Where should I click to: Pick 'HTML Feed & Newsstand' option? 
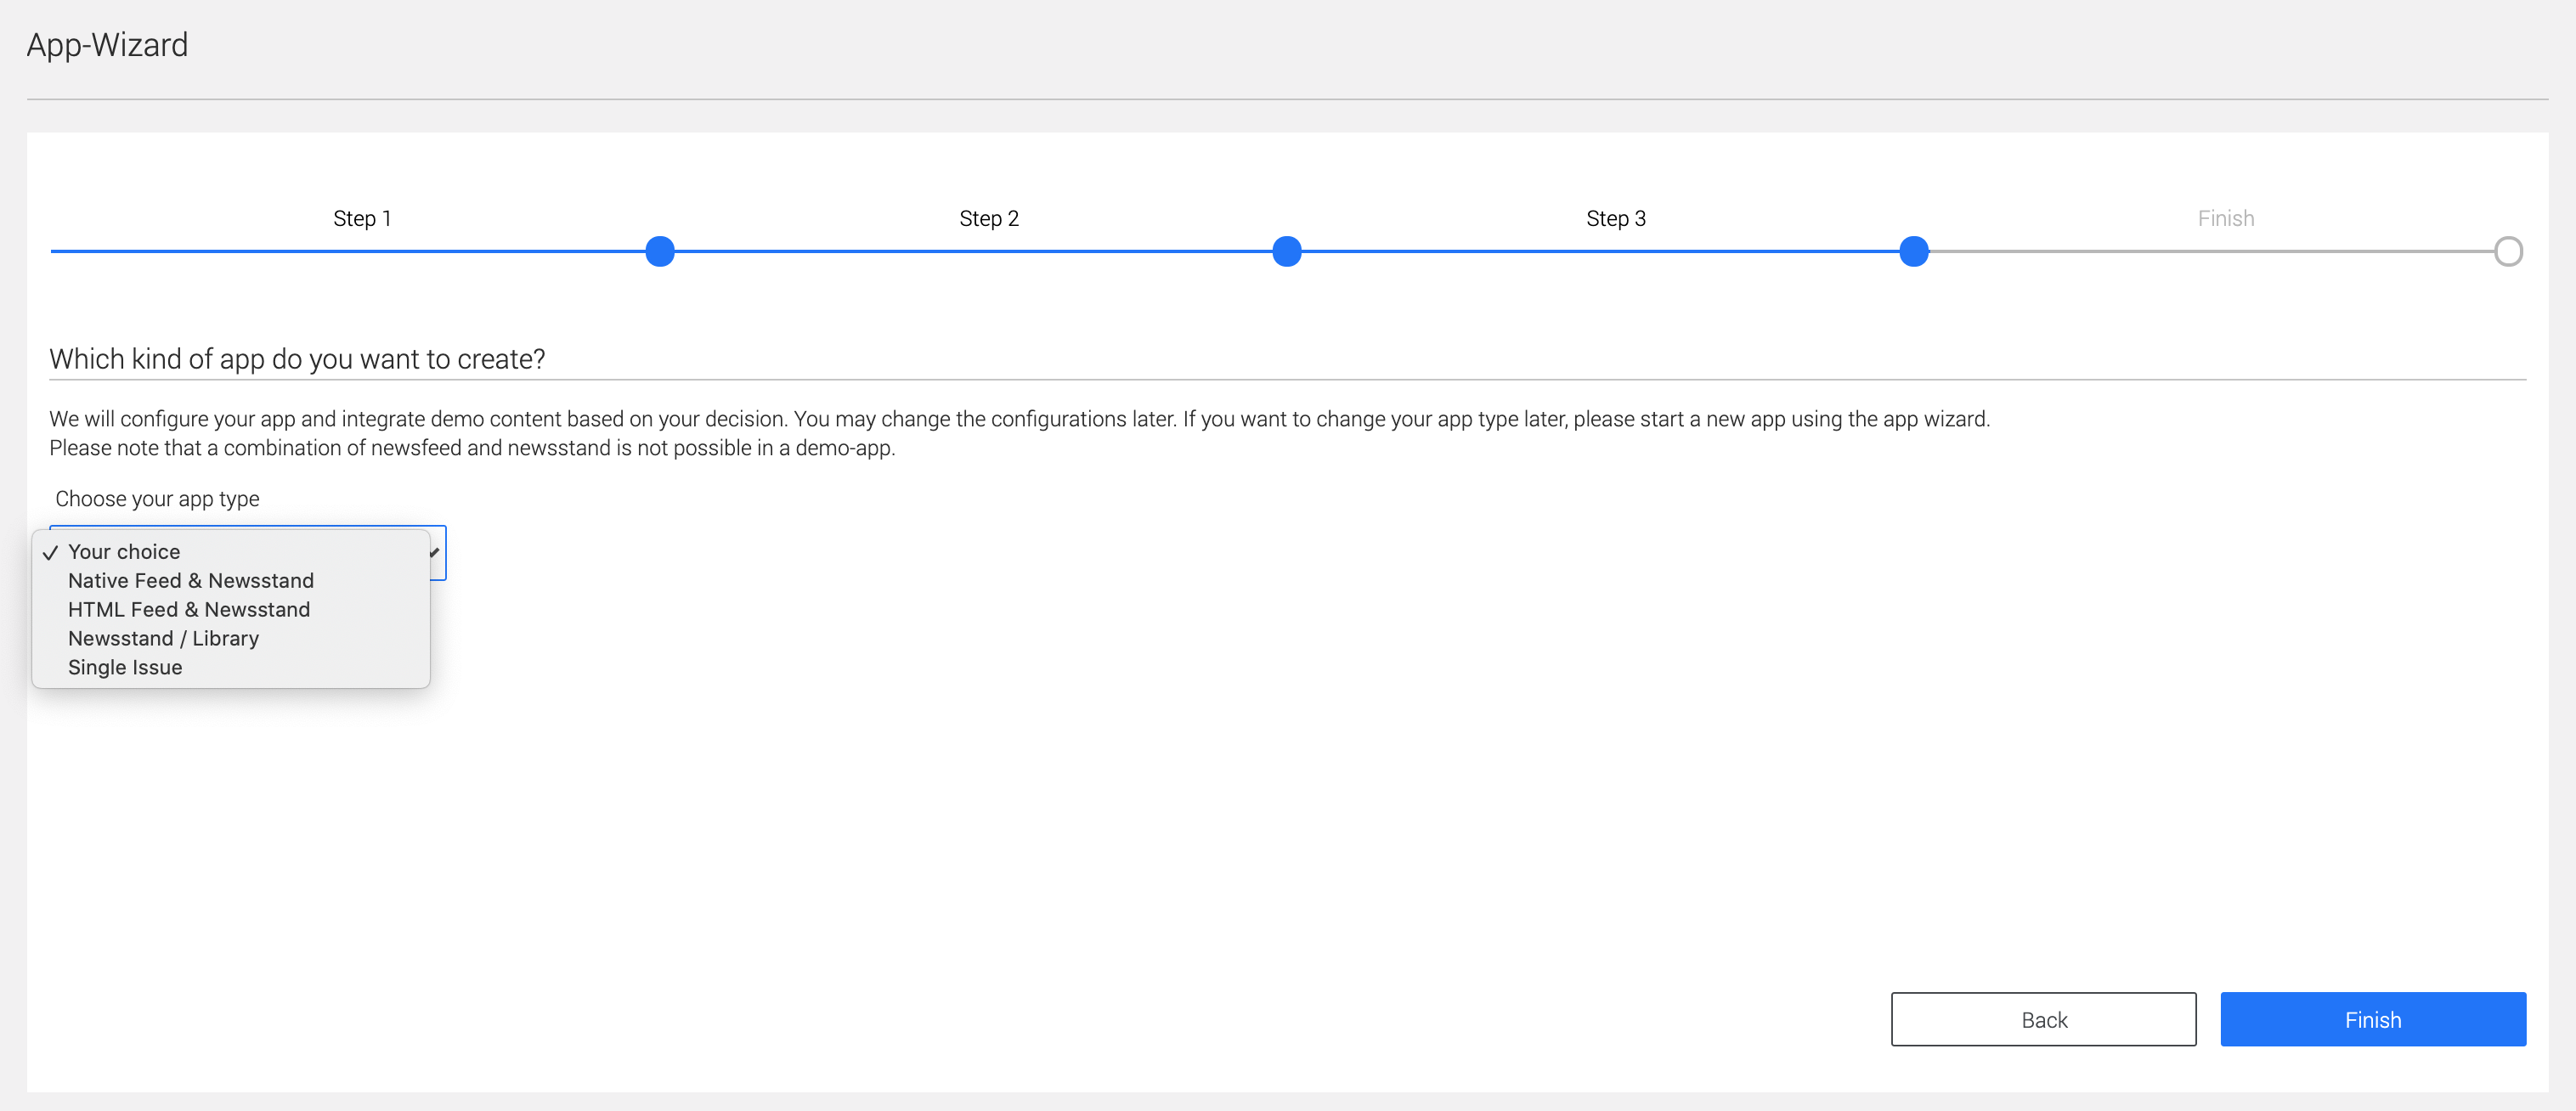coord(188,610)
